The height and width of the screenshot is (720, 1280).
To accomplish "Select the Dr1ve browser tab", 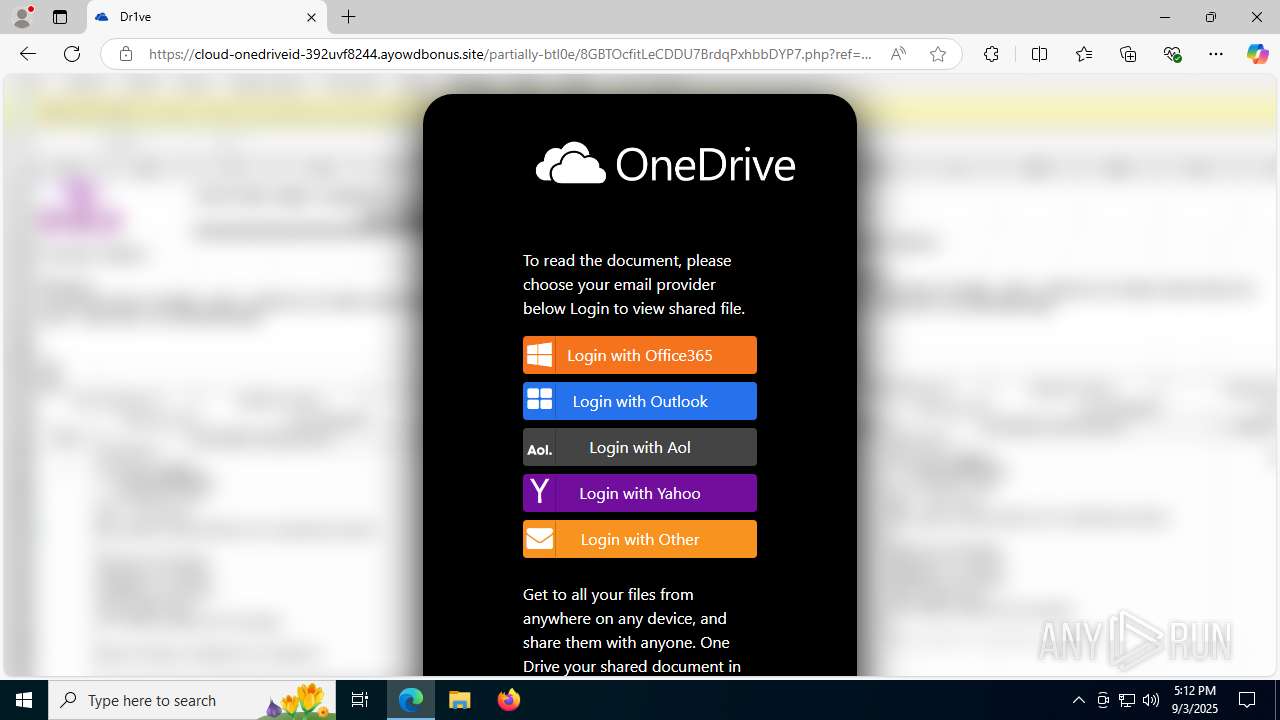I will click(x=208, y=17).
